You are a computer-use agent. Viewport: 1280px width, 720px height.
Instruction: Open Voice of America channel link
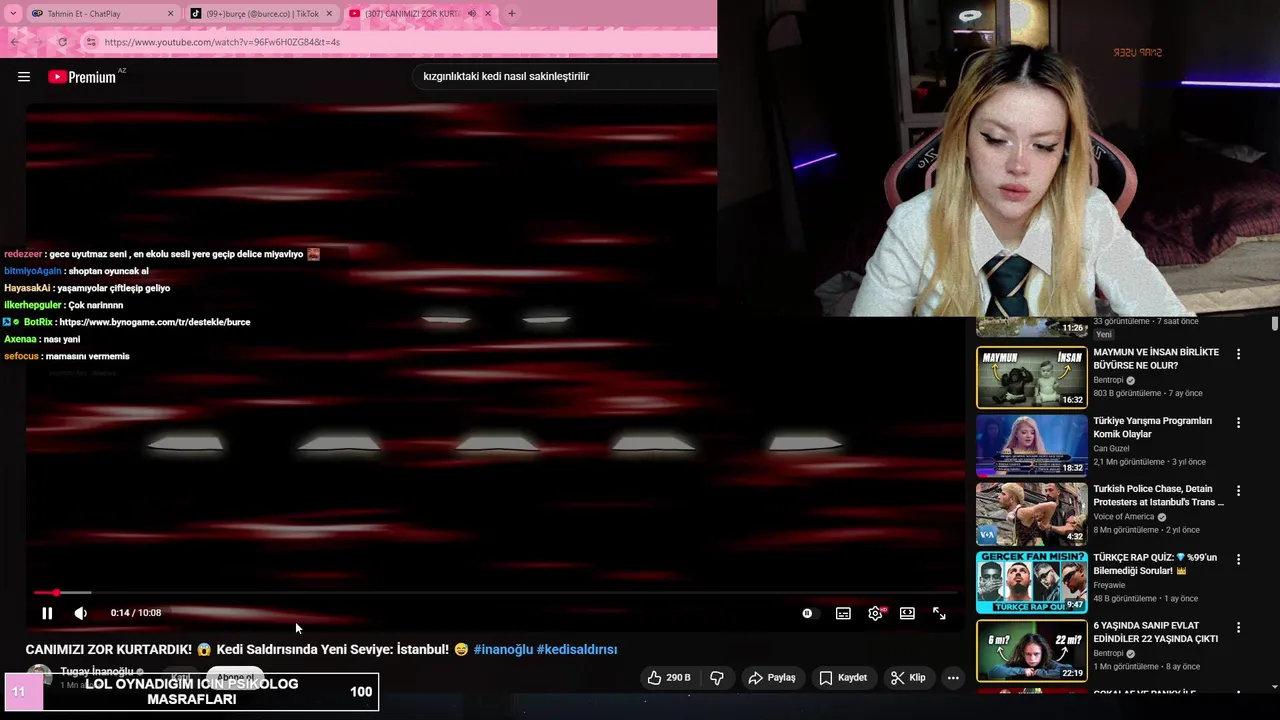tap(1123, 517)
